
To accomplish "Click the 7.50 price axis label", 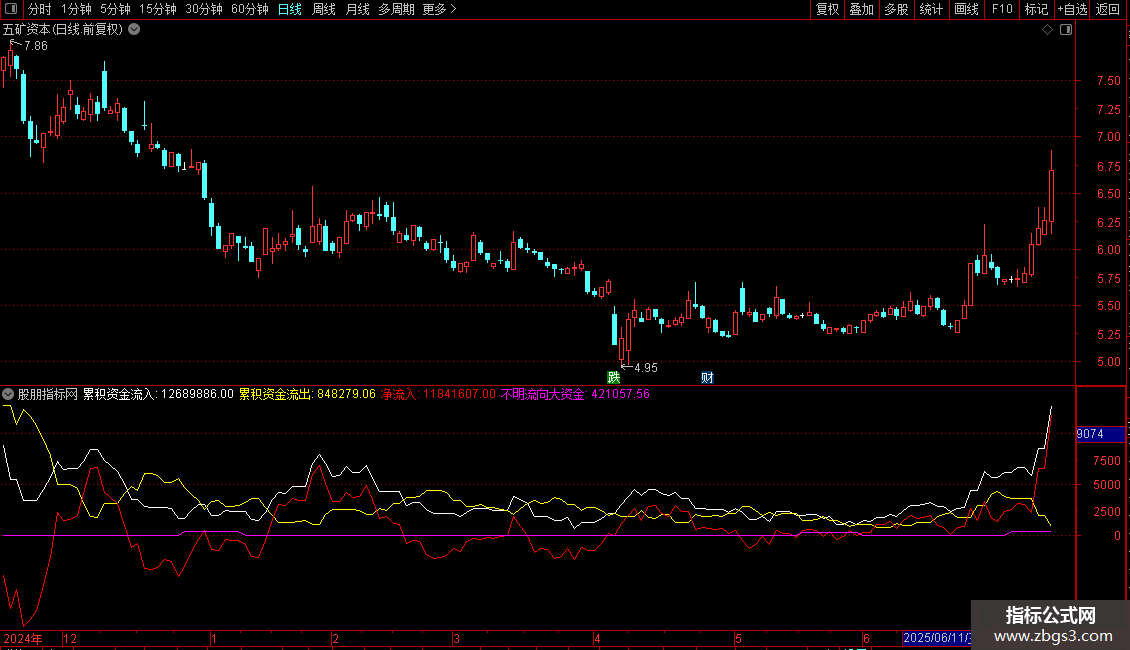I will [1108, 81].
